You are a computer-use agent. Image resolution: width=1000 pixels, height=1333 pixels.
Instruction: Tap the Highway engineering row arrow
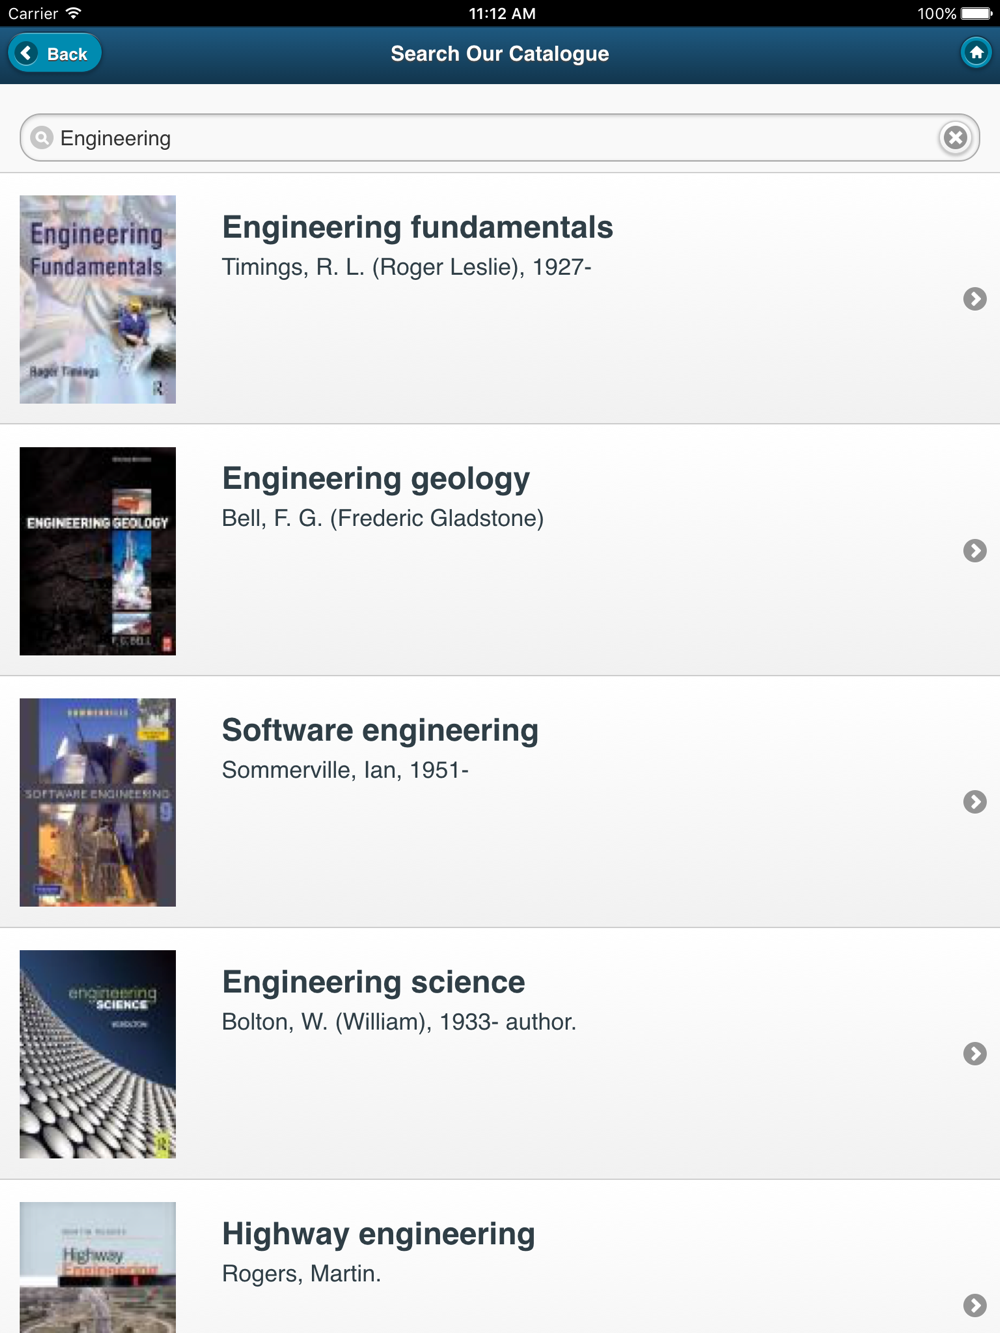(975, 1305)
